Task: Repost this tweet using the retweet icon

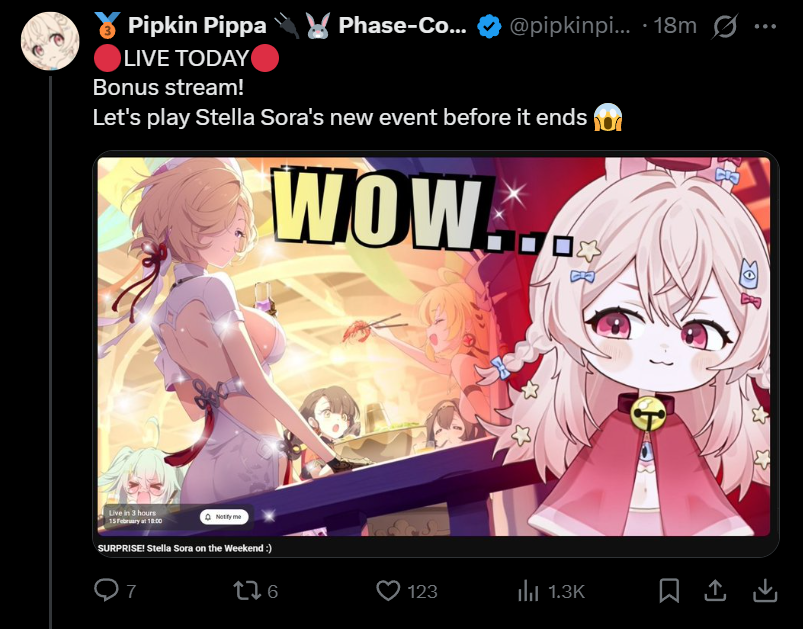Action: click(247, 591)
